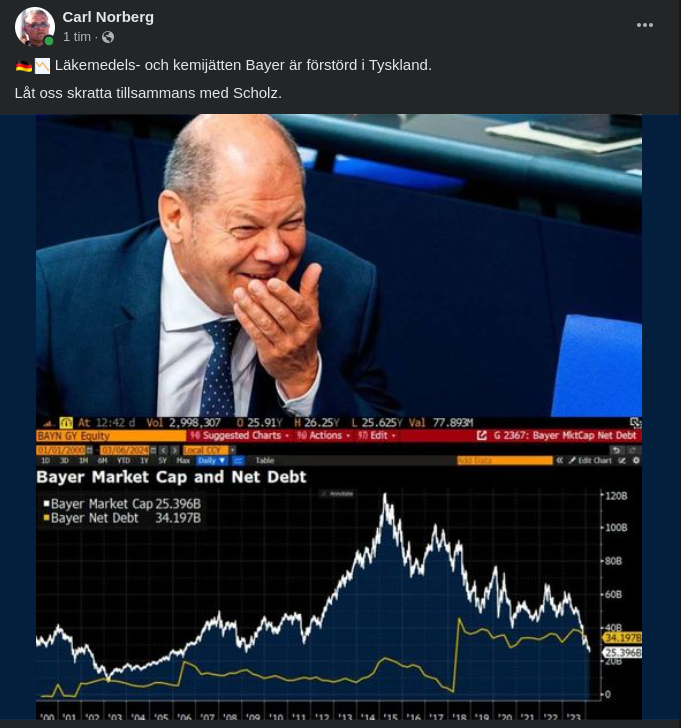Click the yellow Bayer Net Debt legend marker
This screenshot has height=728, width=681.
coord(46,518)
